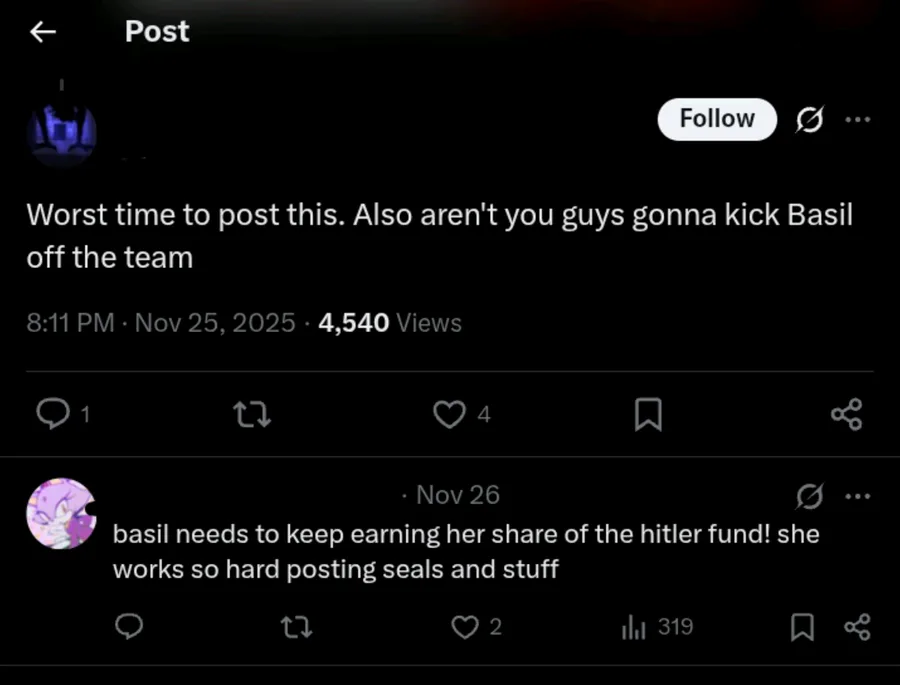This screenshot has height=685, width=900.
Task: Follow the post author
Action: click(717, 119)
